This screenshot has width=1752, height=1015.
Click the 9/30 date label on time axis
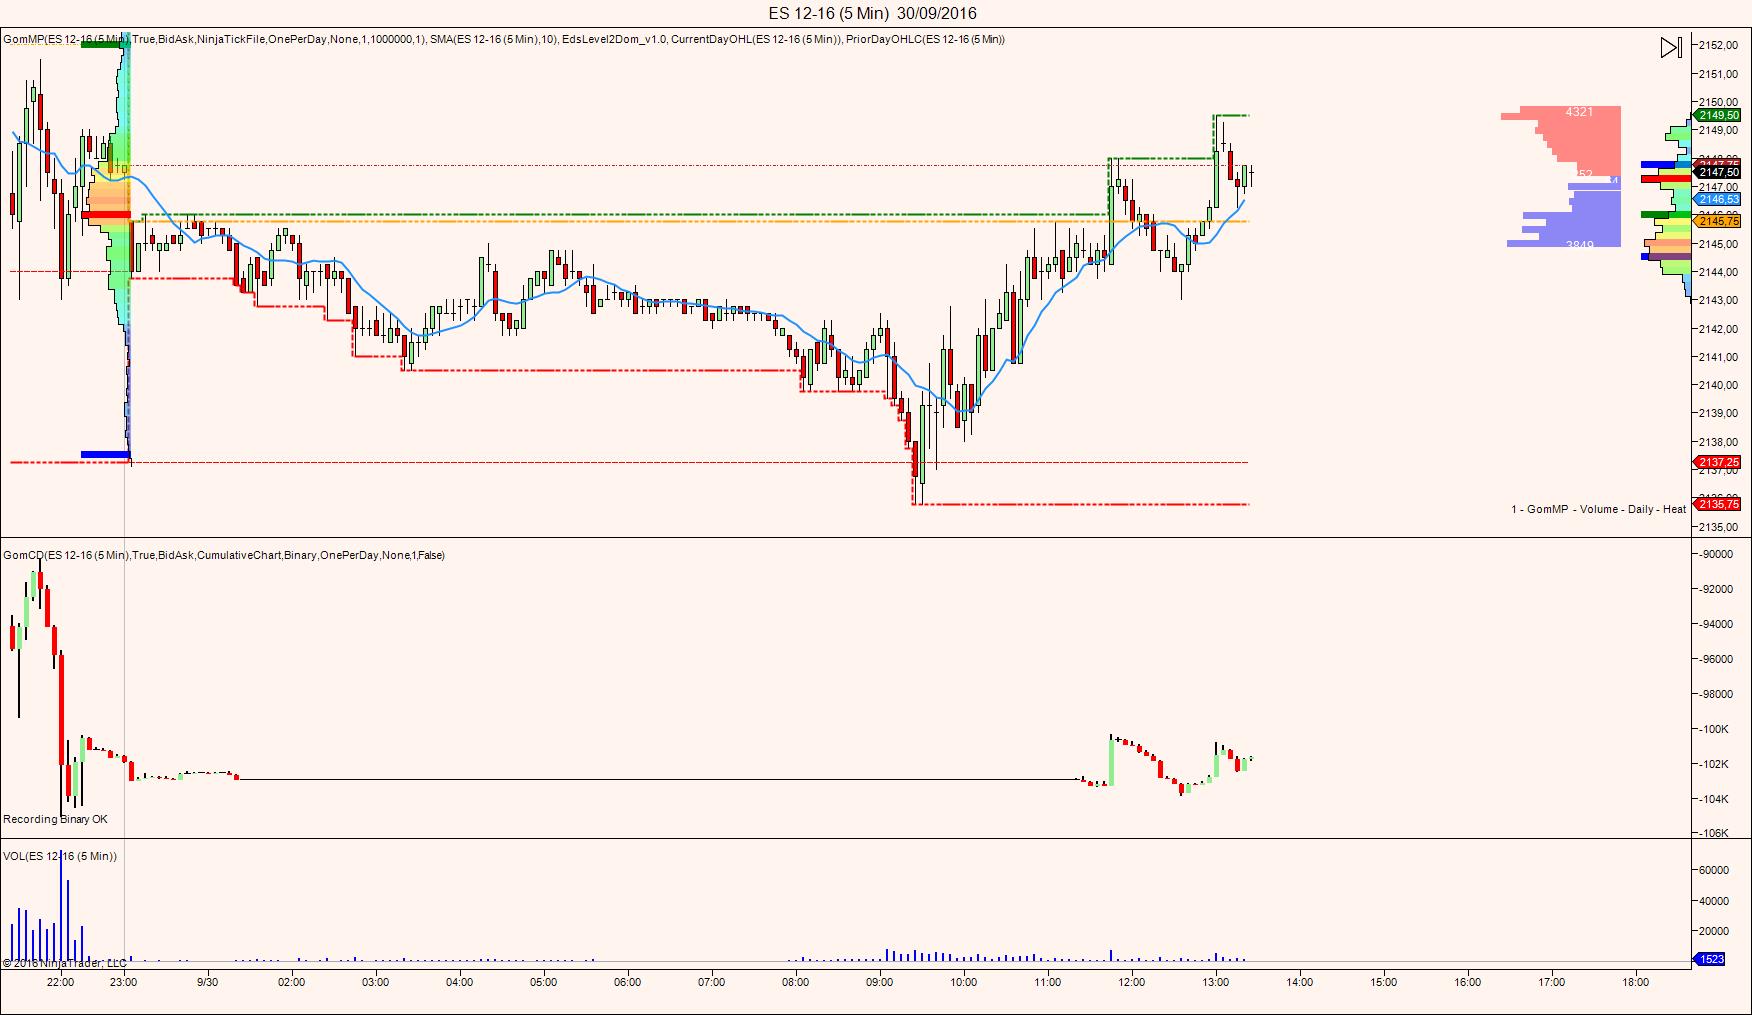point(208,982)
